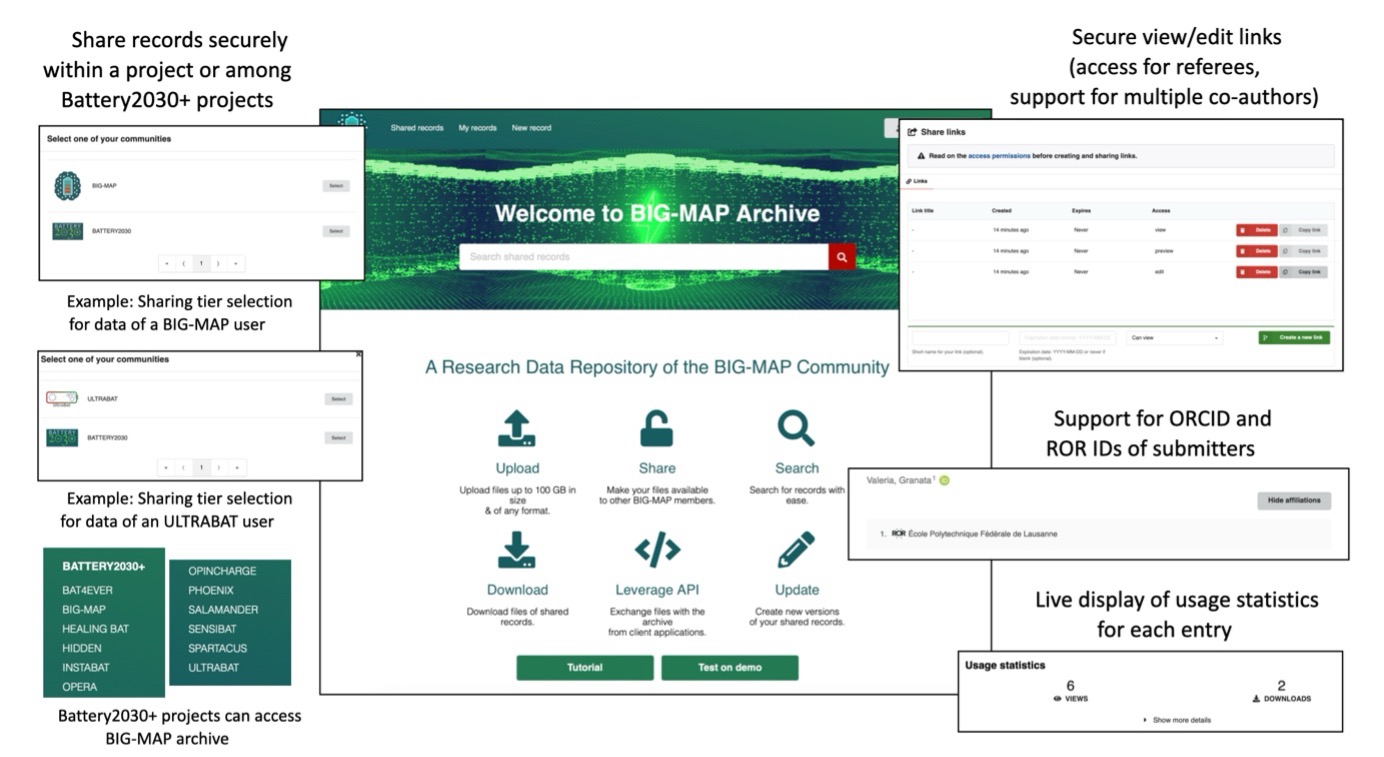Switch to the Links tab
1384x757 pixels.
tap(917, 181)
